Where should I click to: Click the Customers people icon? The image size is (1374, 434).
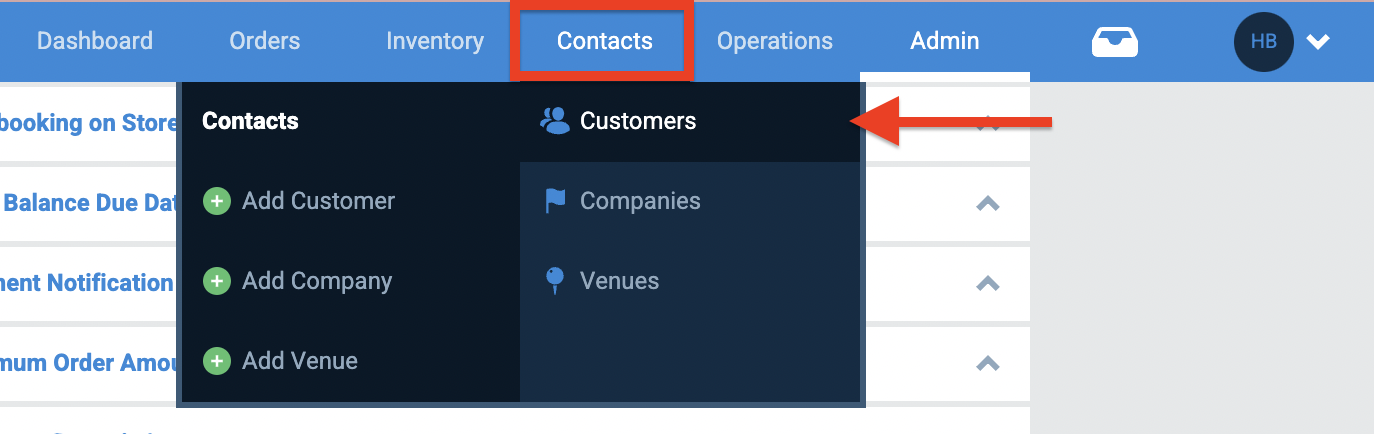tap(554, 121)
